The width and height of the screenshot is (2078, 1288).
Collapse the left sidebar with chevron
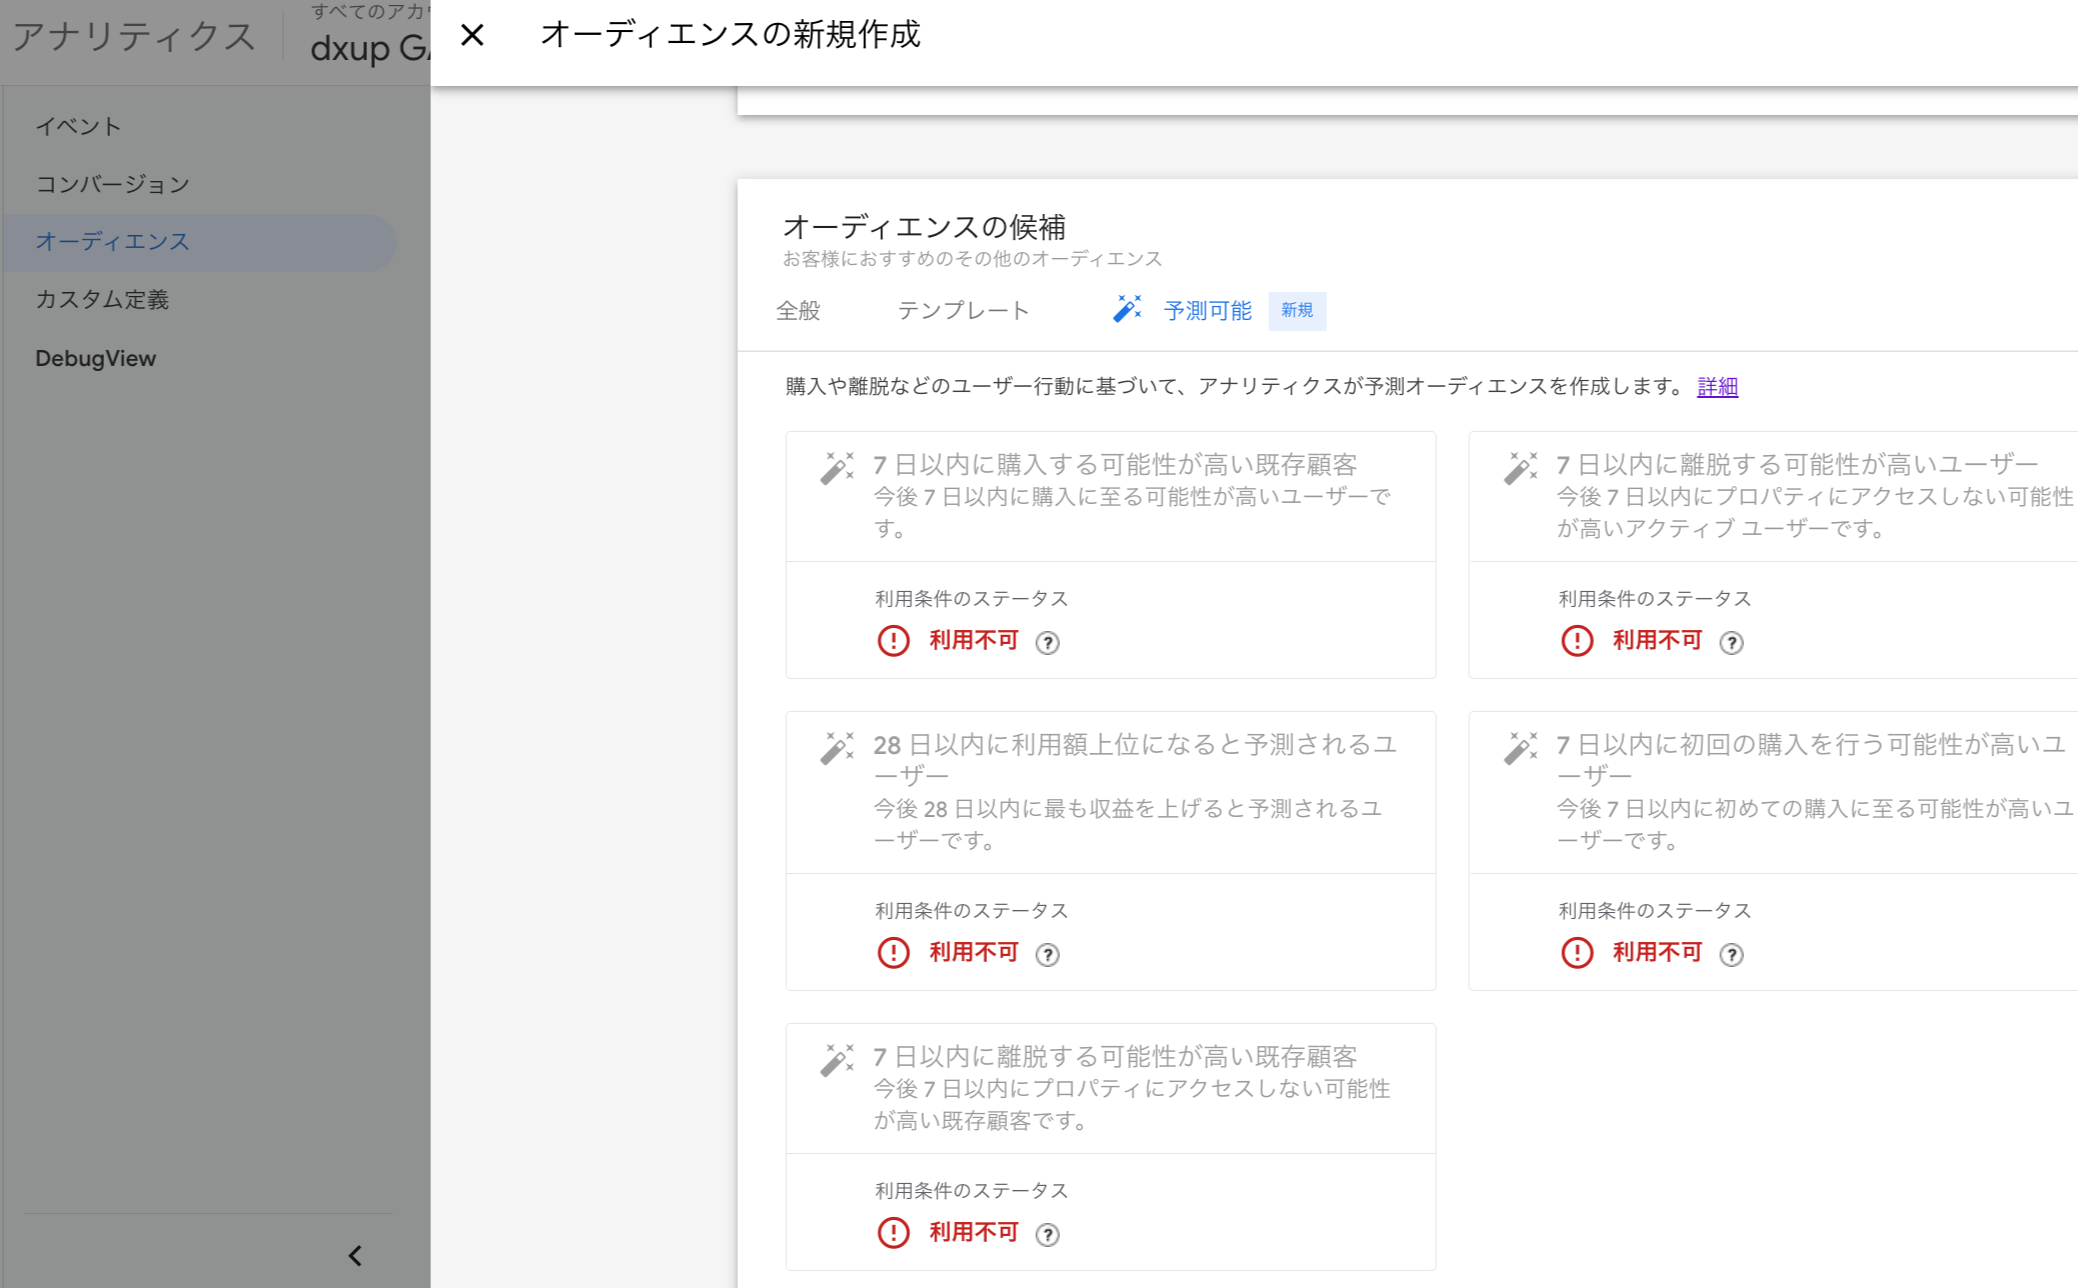pos(355,1256)
